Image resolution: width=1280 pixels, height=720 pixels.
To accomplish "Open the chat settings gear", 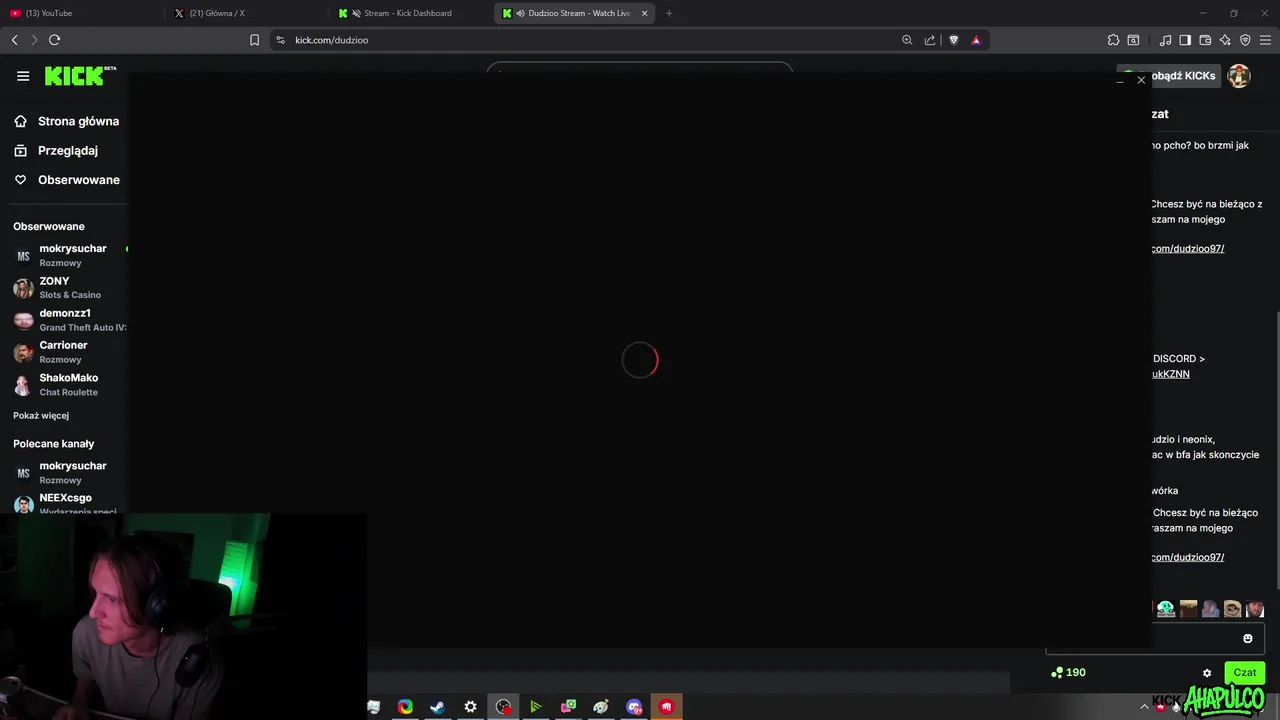I will click(1207, 673).
